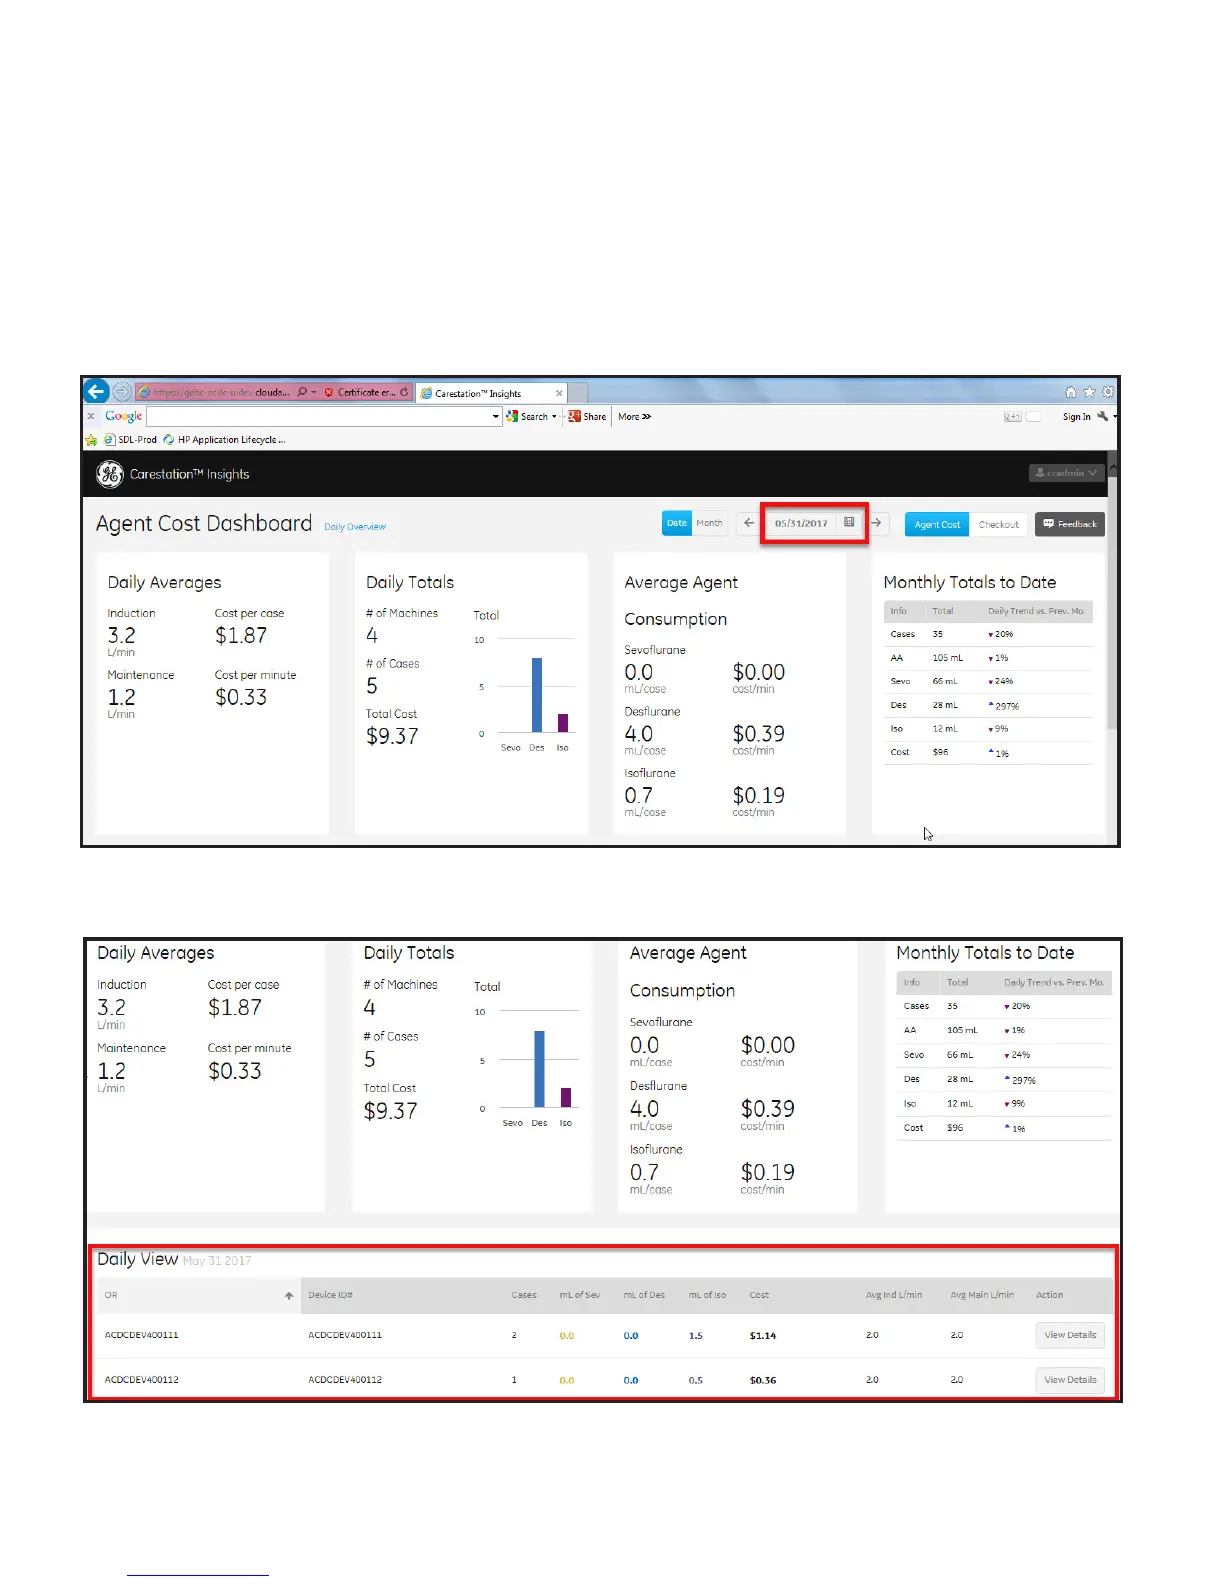
Task: Sort by mL of Des column header
Action: [x=644, y=1295]
